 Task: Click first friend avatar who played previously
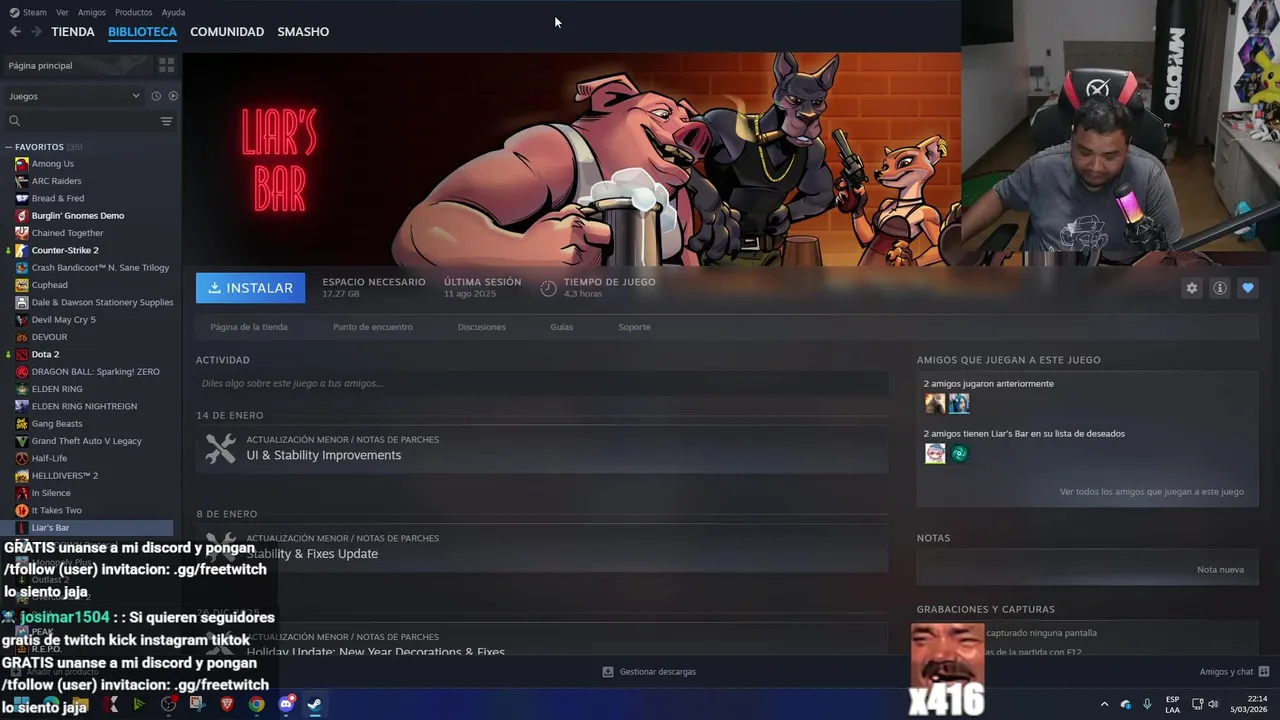[935, 404]
